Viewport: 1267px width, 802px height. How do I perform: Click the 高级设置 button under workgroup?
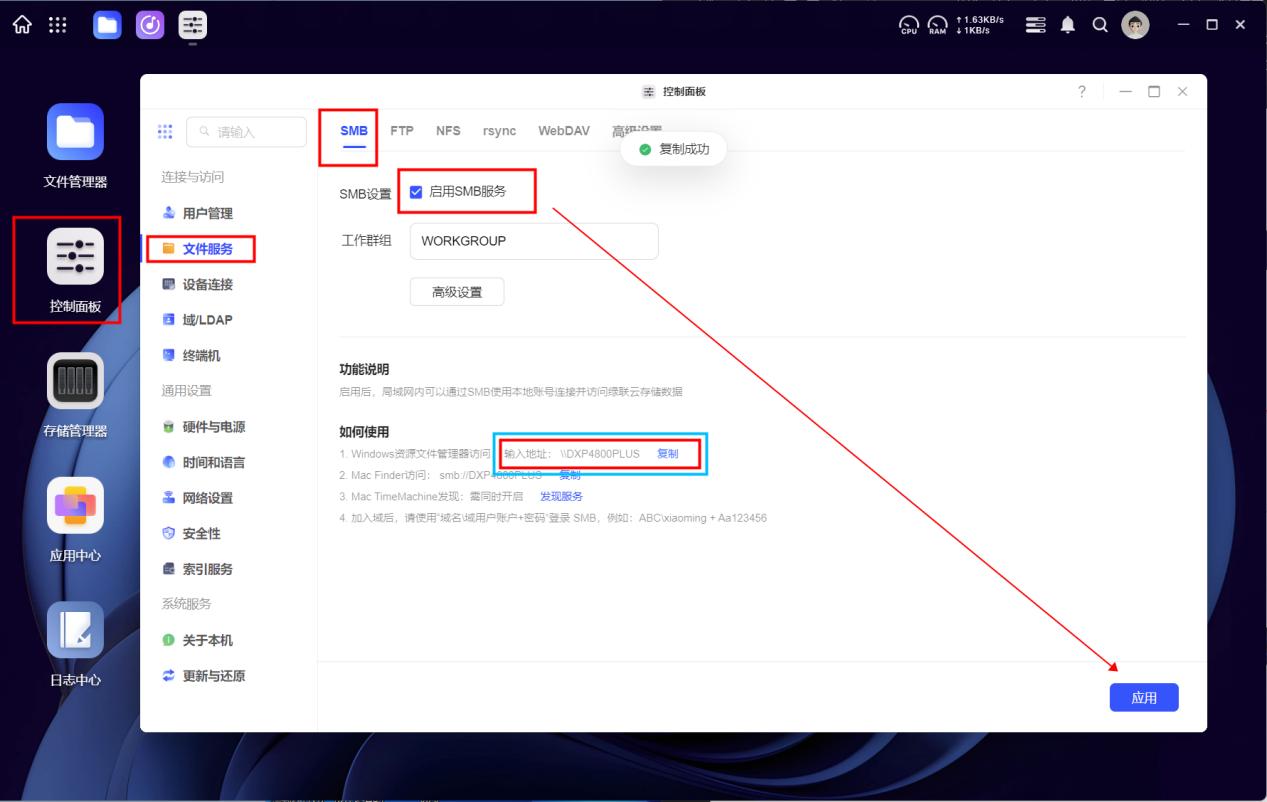pos(457,292)
